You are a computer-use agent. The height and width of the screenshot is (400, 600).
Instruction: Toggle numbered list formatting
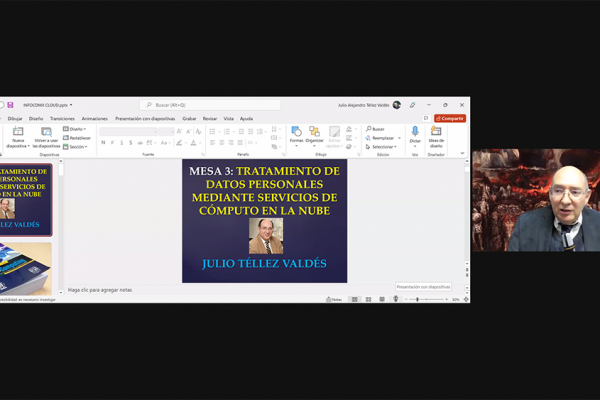(x=227, y=132)
